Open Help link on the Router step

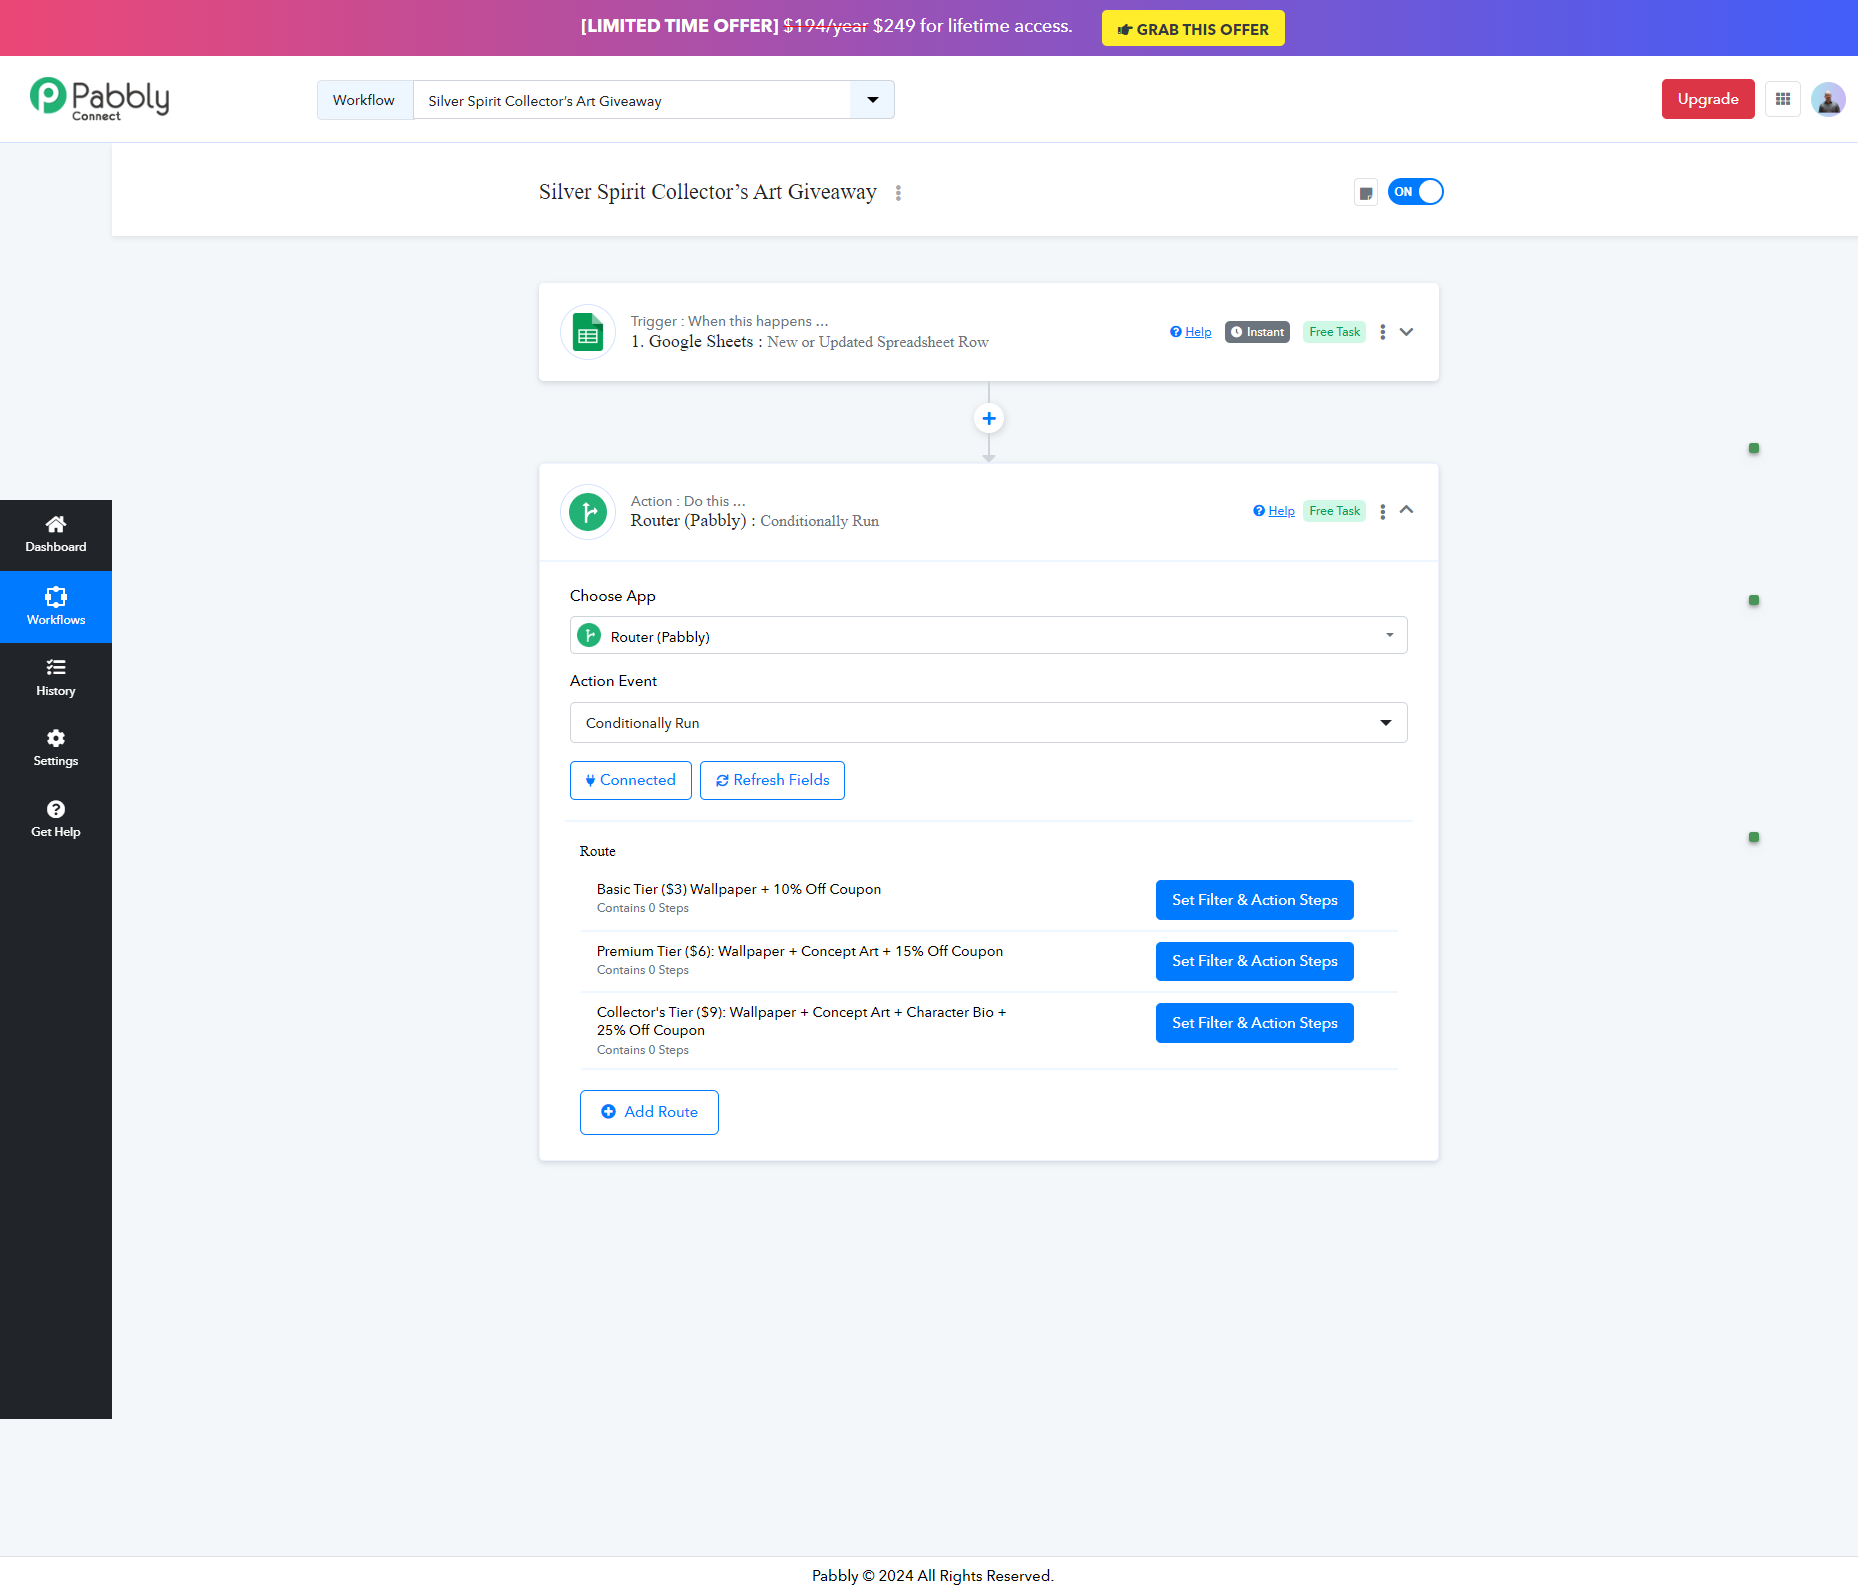(x=1274, y=511)
